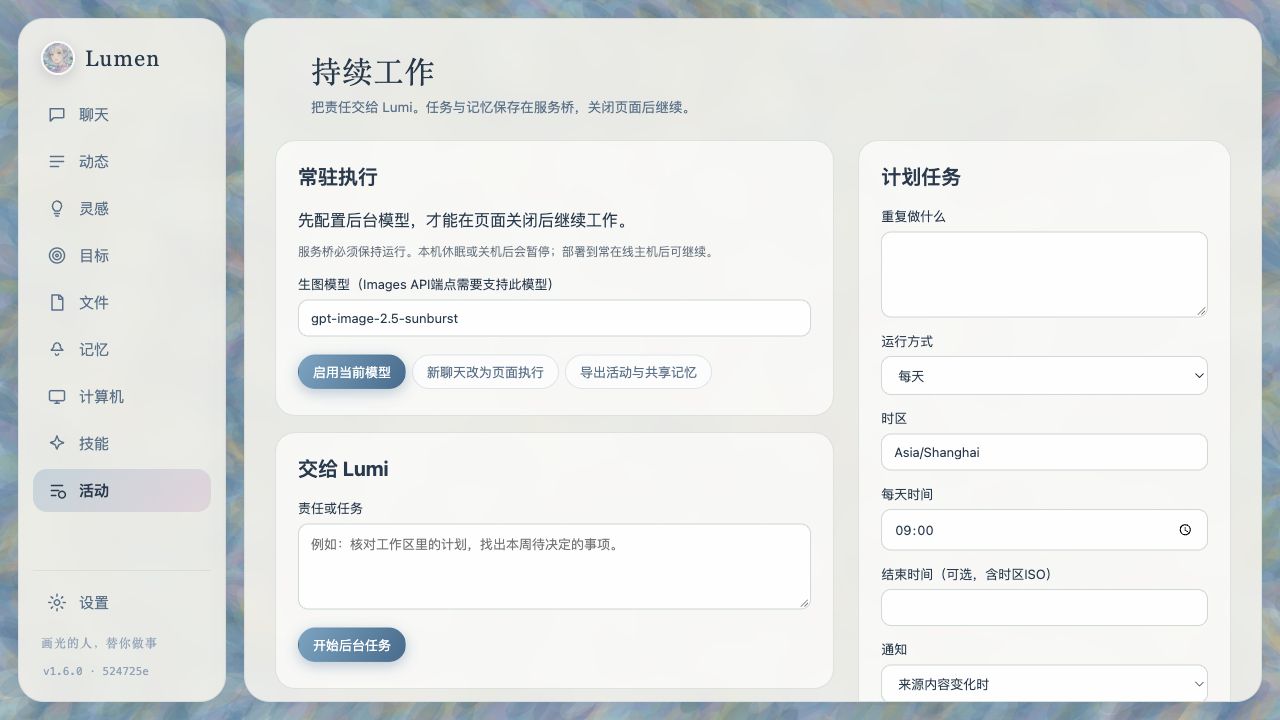This screenshot has height=720, width=1280.
Task: Click the Lumen avatar image
Action: pos(58,58)
